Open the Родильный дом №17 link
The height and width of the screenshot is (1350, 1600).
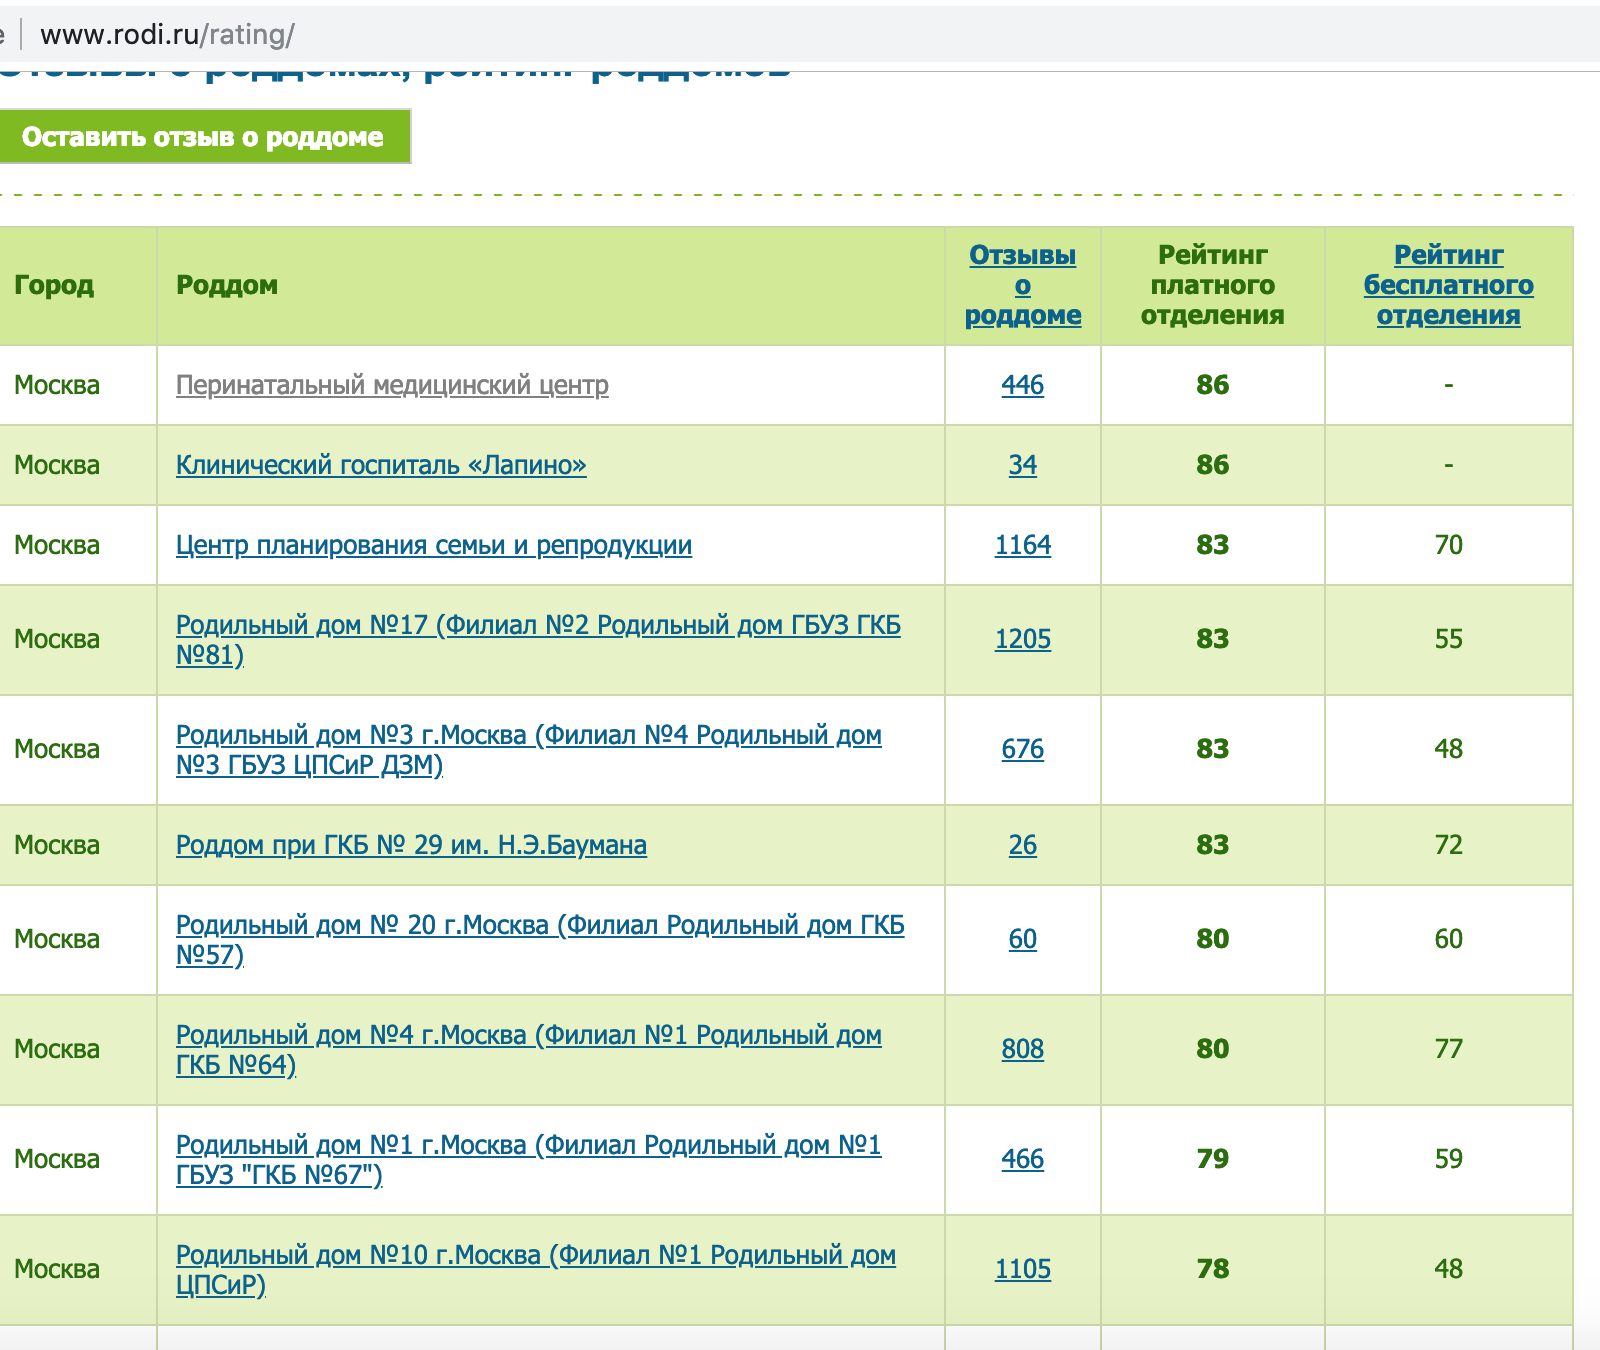538,626
